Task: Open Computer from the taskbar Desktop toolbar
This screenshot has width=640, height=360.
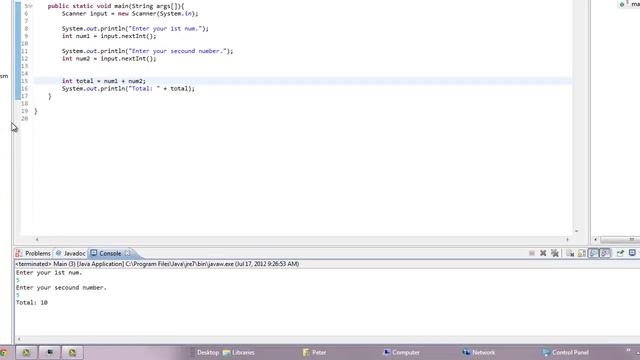Action: click(401, 353)
